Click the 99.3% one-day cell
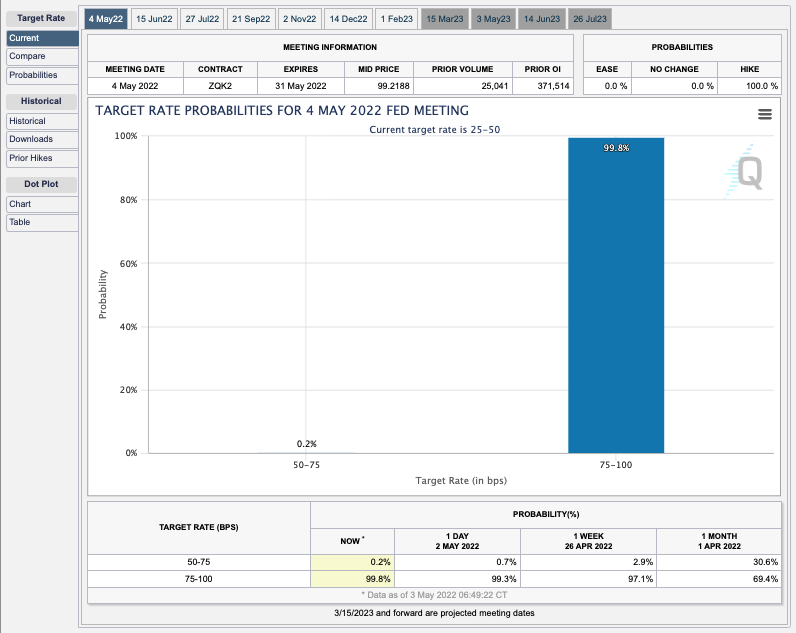 pyautogui.click(x=457, y=579)
